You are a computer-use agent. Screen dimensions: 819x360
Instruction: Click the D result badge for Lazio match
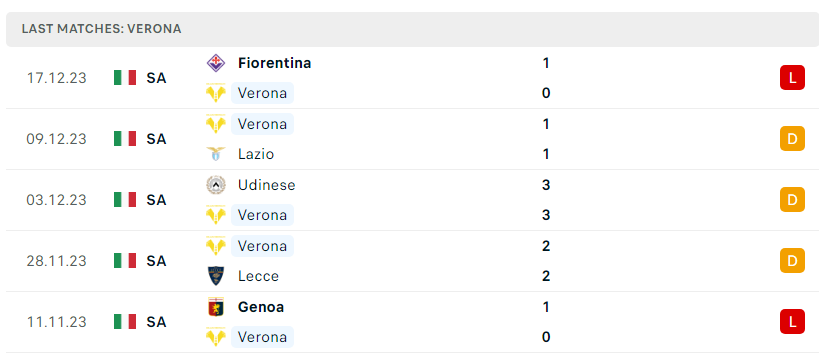point(792,139)
